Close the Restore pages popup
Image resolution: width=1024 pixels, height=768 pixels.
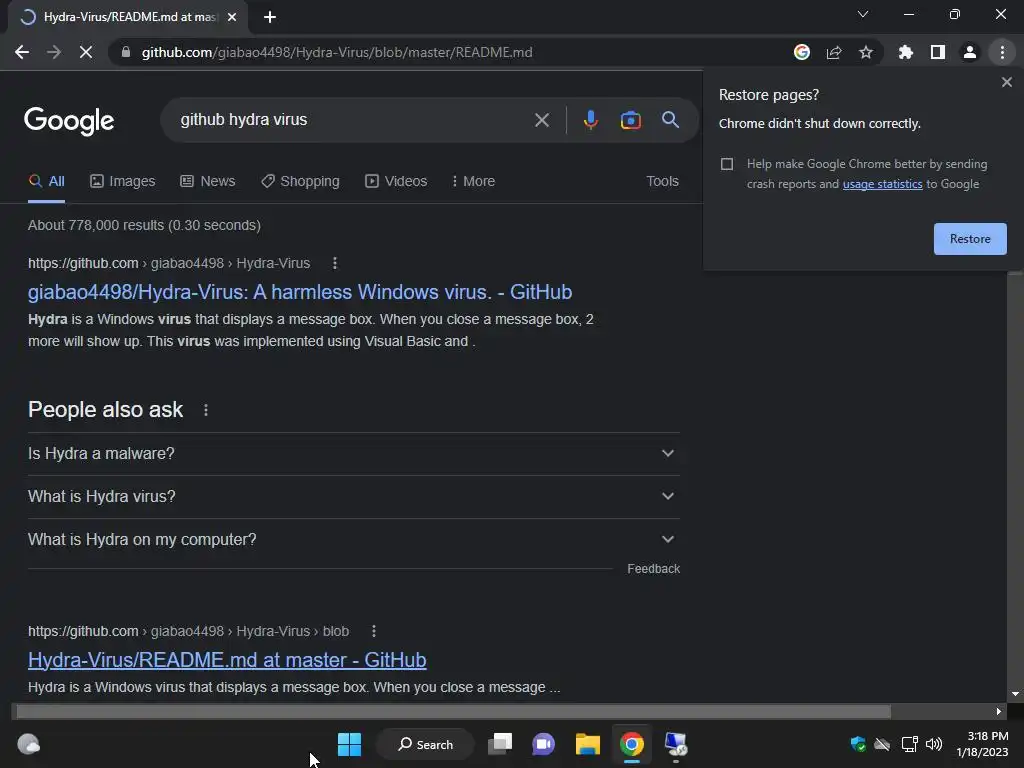[x=1006, y=82]
